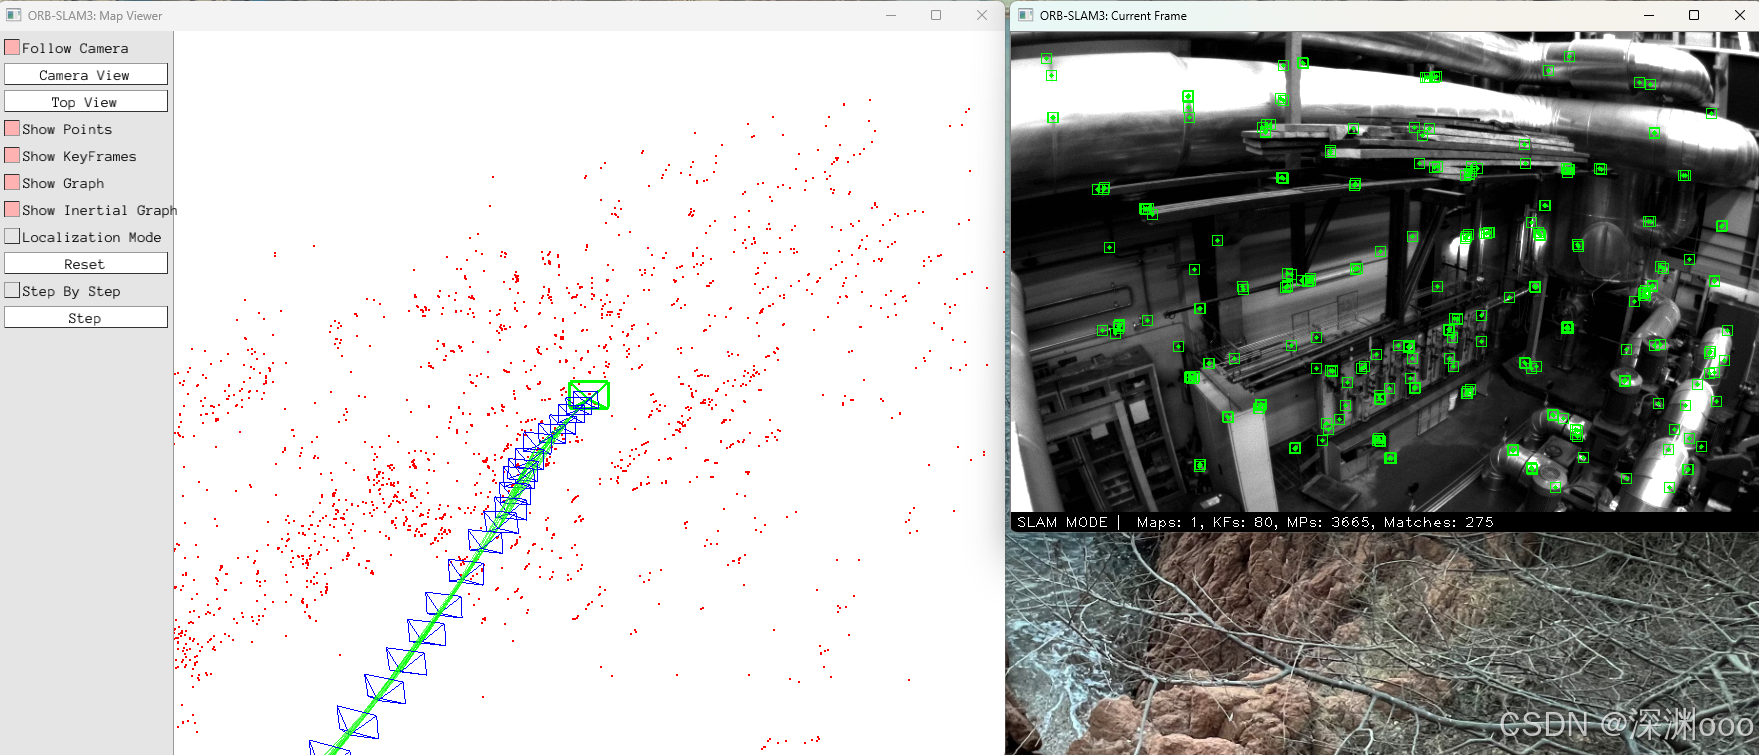Click the Step button
The image size is (1759, 755).
(x=86, y=318)
